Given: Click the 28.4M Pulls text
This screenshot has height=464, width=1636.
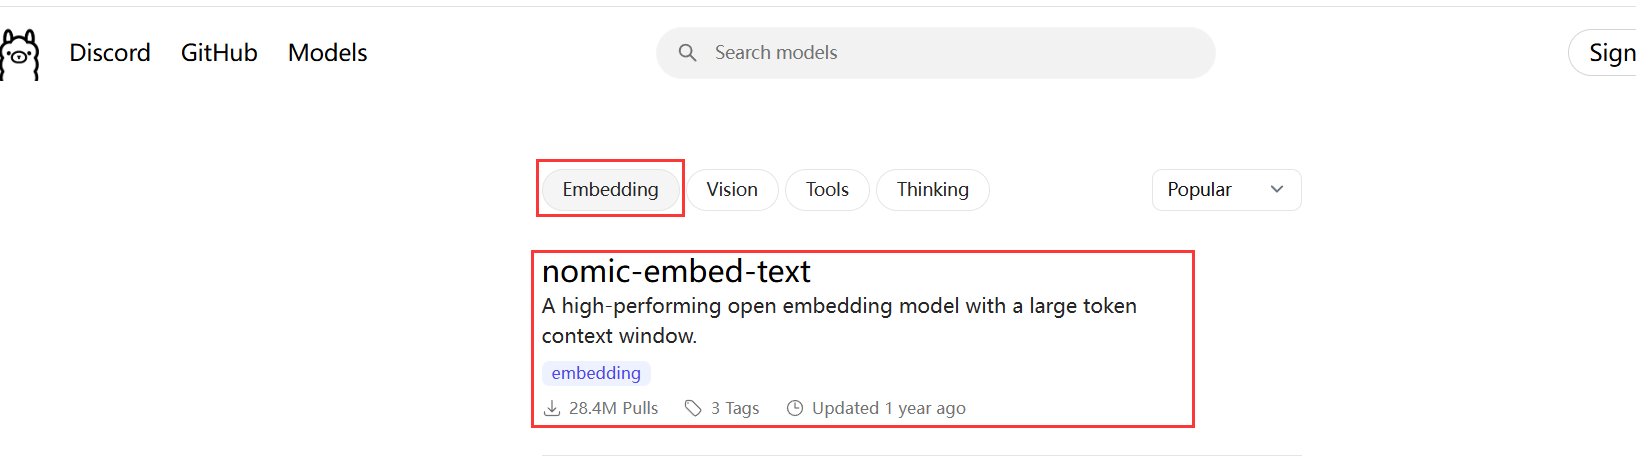Looking at the screenshot, I should coord(613,408).
